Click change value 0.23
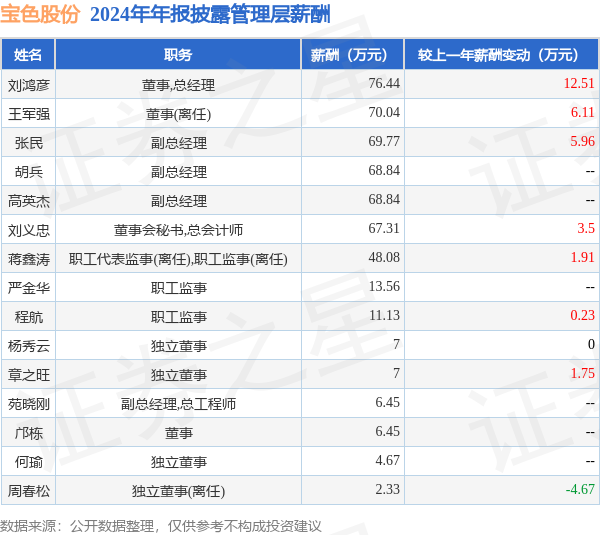The width and height of the screenshot is (600, 535). (x=582, y=316)
